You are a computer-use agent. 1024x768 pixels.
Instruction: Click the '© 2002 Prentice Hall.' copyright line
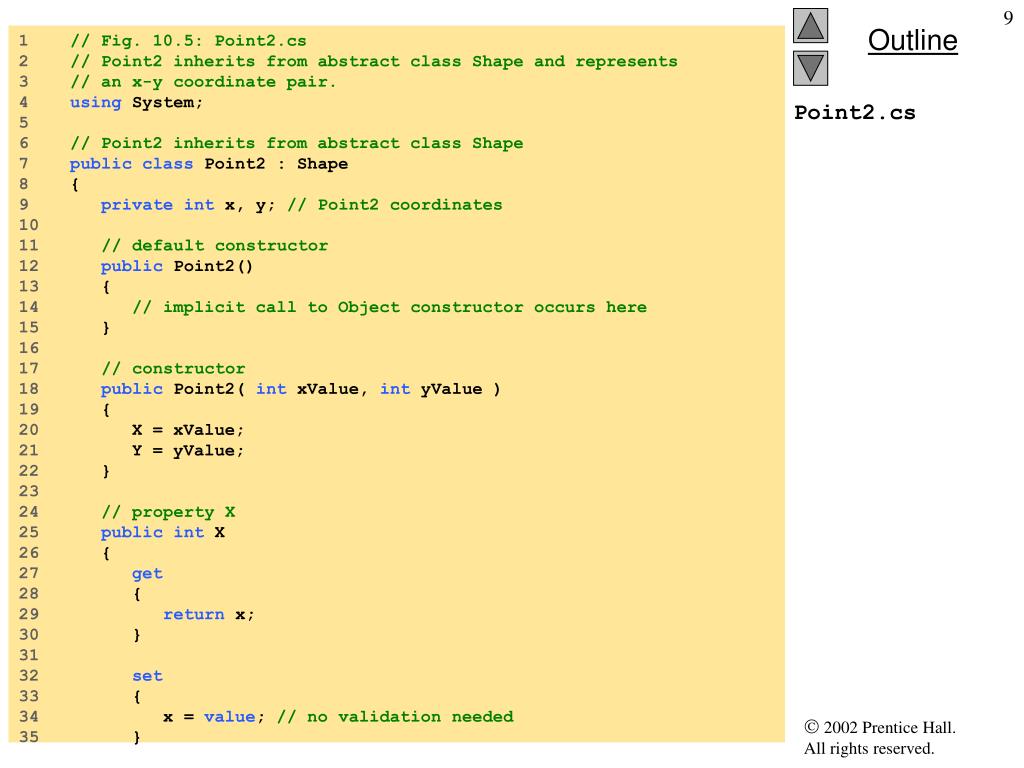point(880,728)
